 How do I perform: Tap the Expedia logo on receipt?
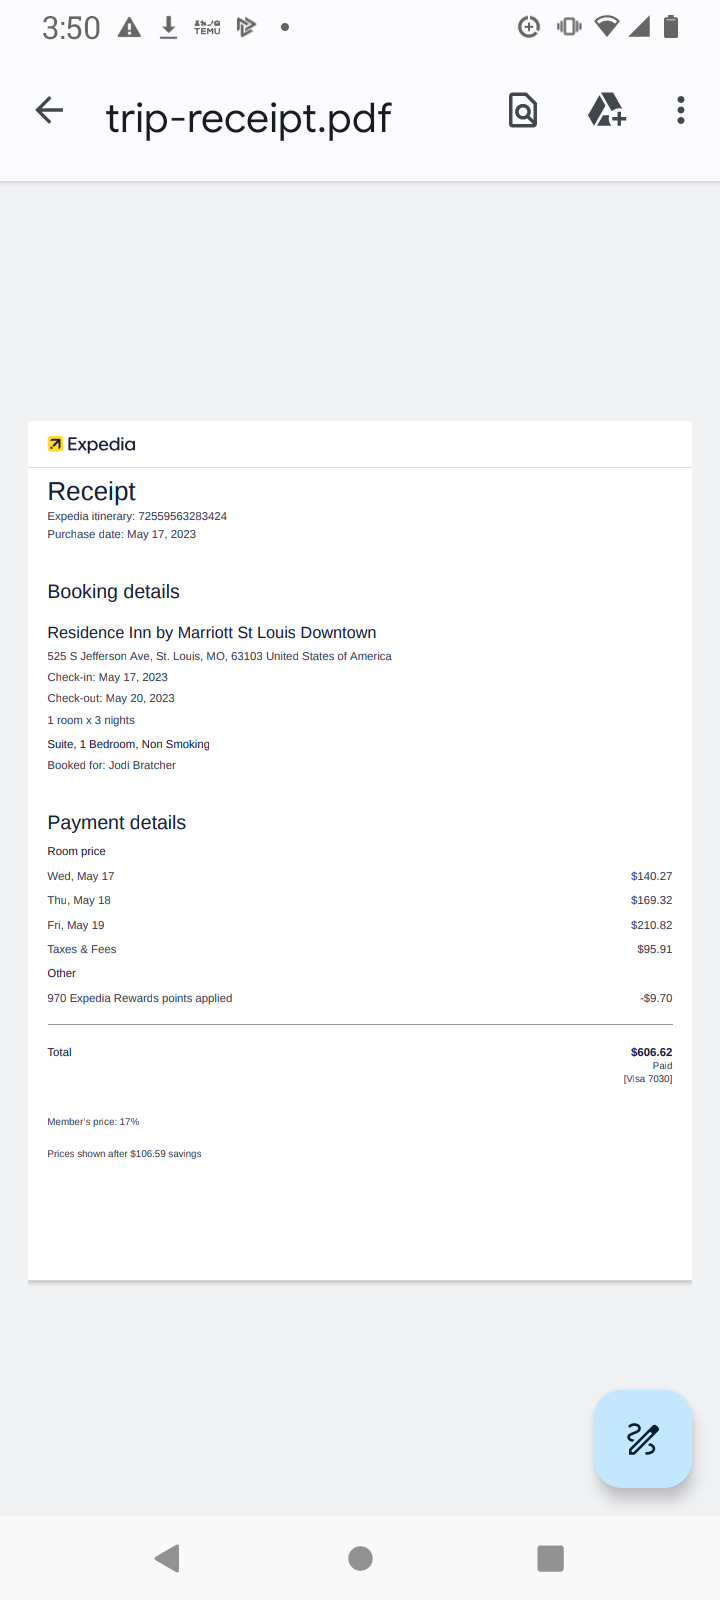[92, 444]
